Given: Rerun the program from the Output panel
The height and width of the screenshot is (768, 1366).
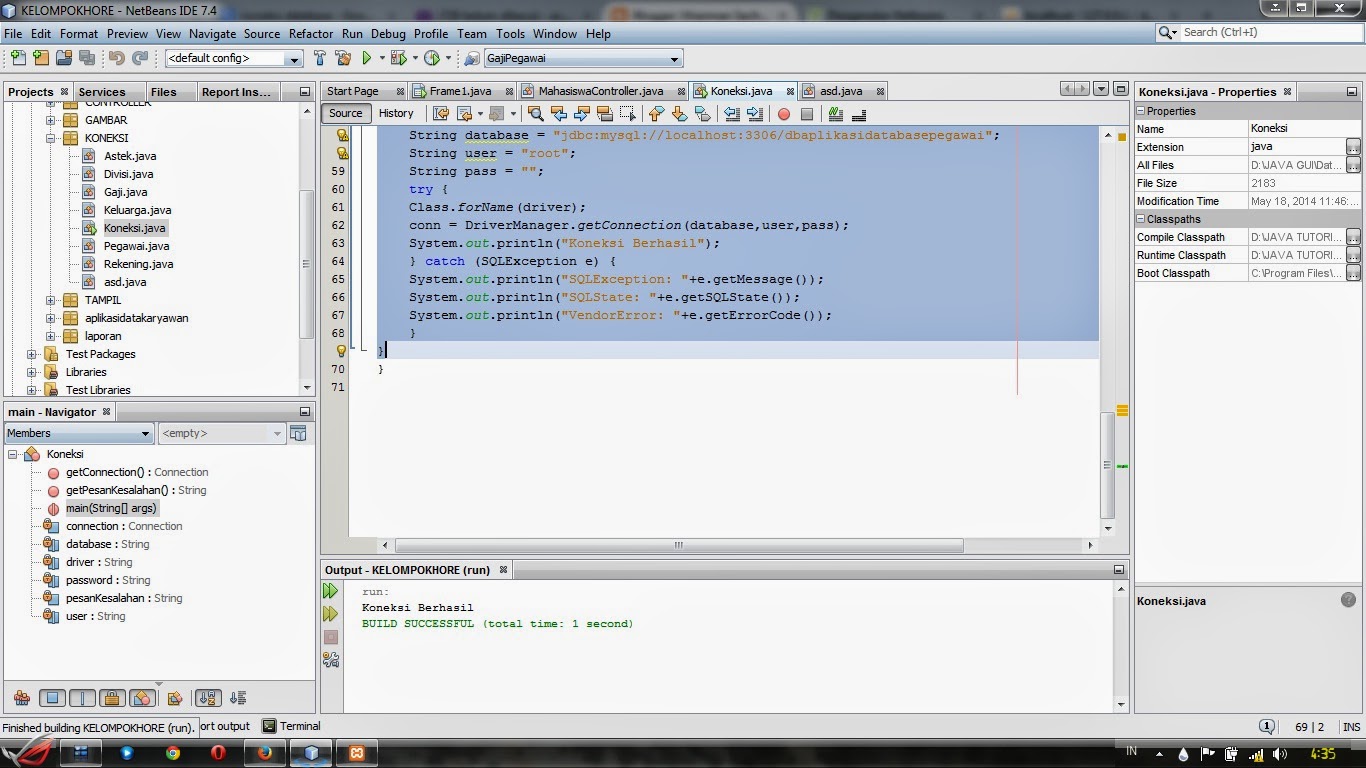Looking at the screenshot, I should click(x=331, y=590).
